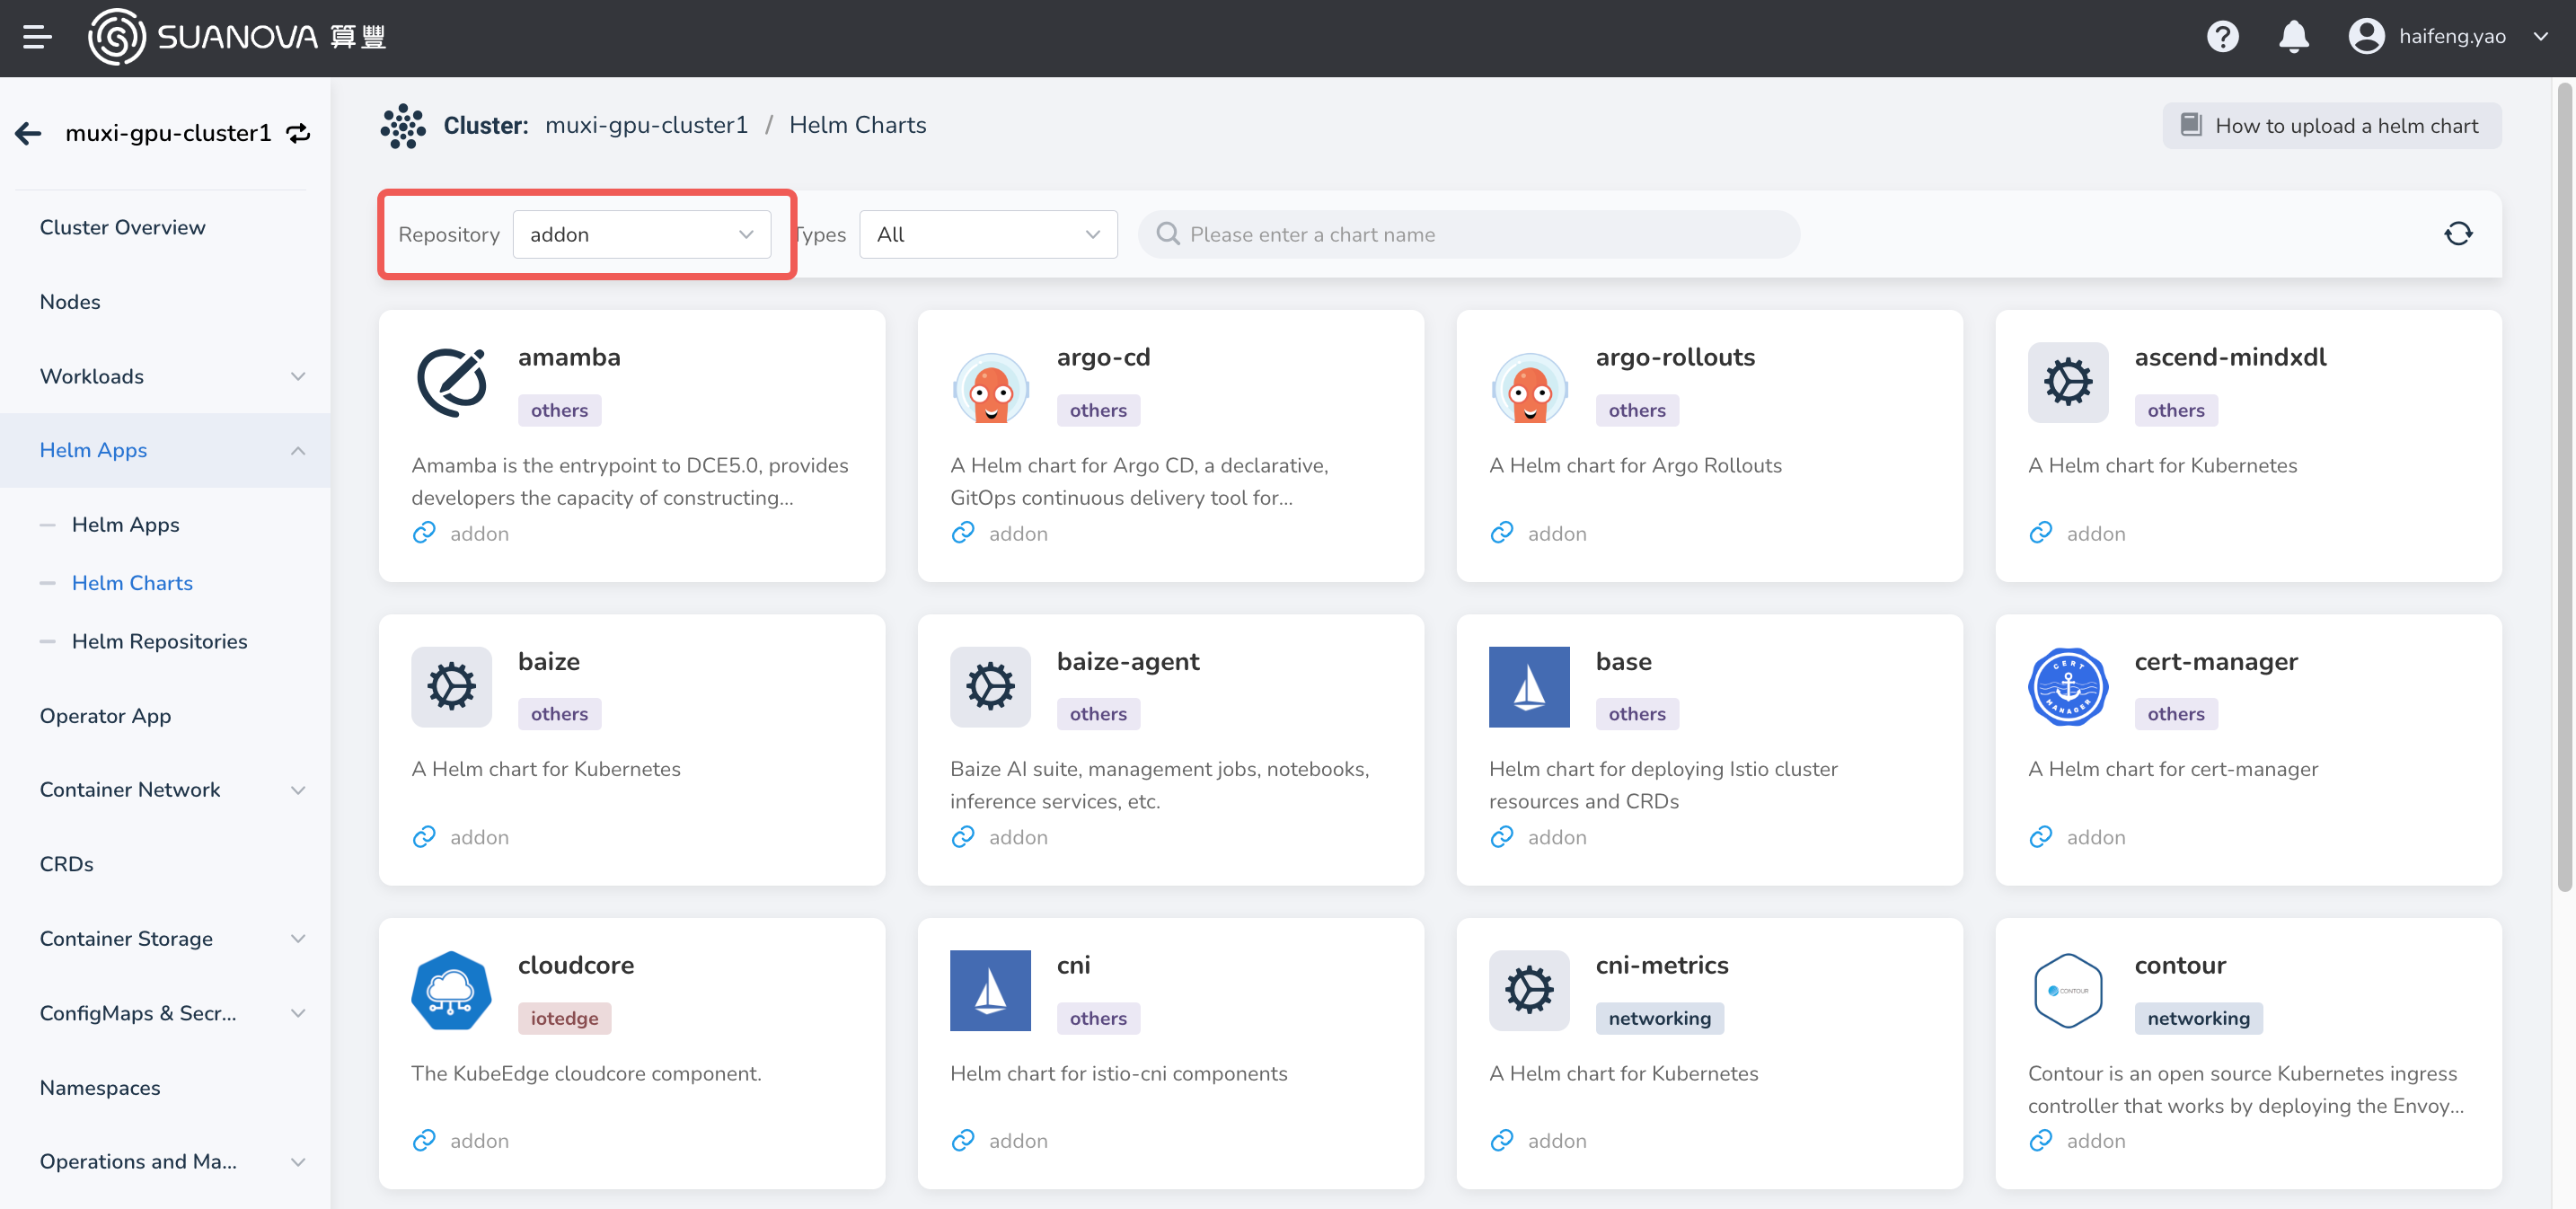Click the iotedge tag on cloudcore
This screenshot has height=1209, width=2576.
[x=564, y=1018]
